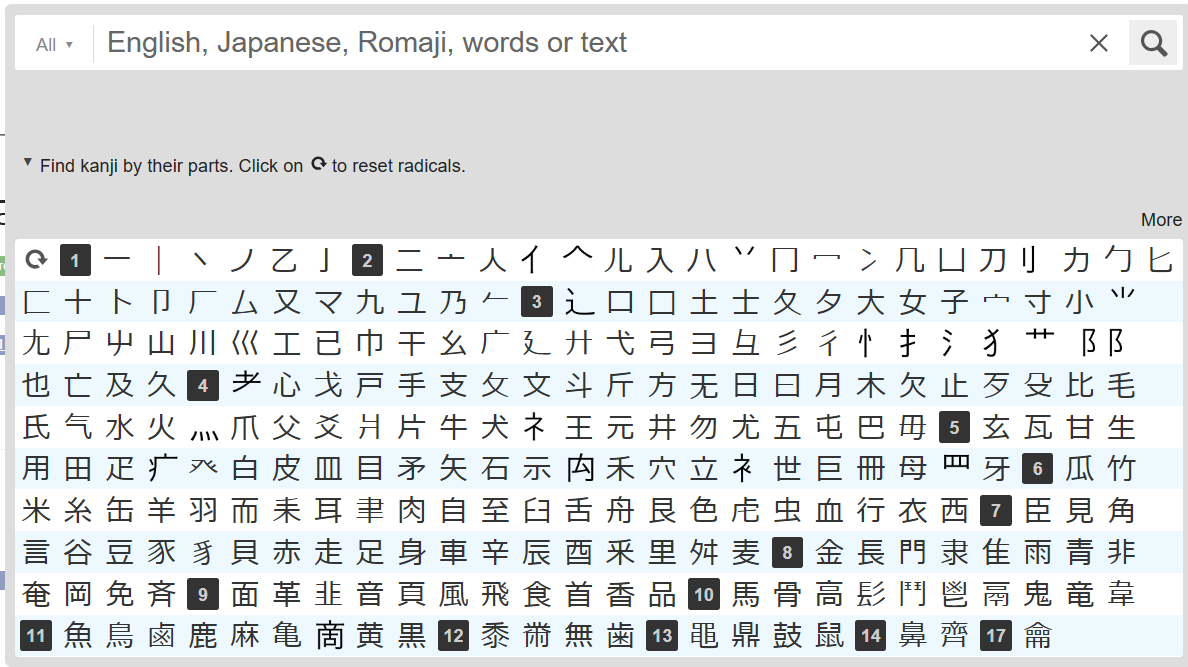Select the 木 tree radical
Screen dimensions: 1188x667
(x=871, y=385)
